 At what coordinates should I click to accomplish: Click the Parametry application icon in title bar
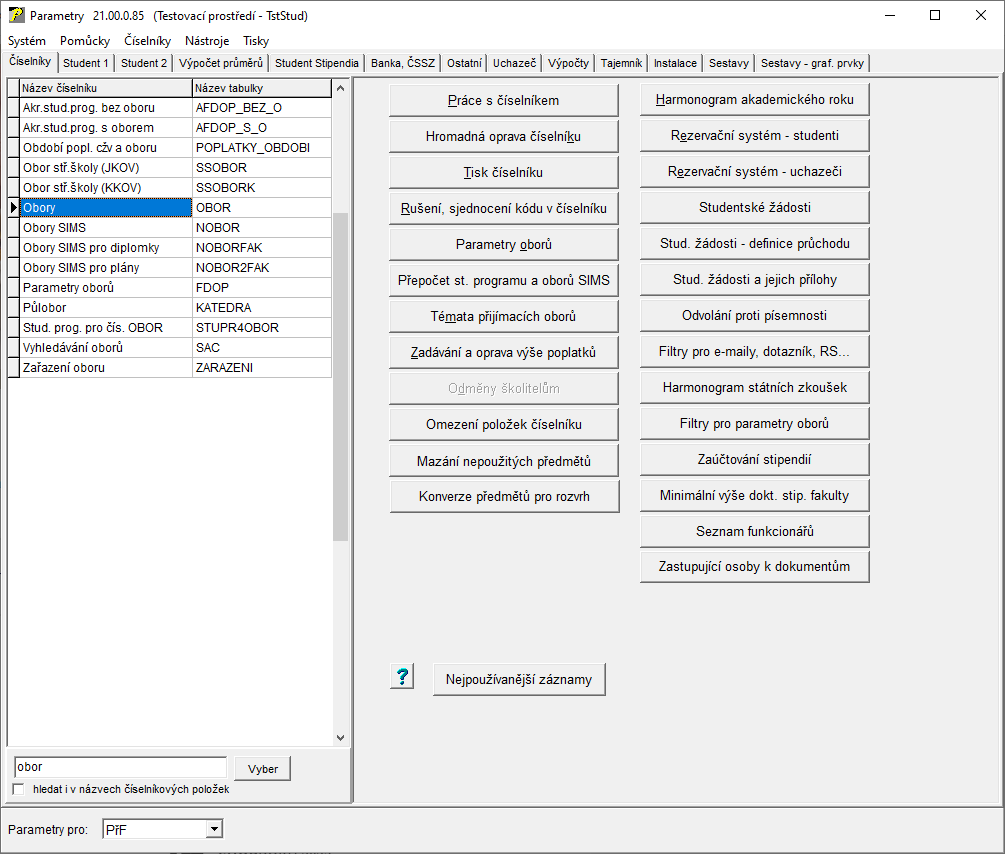[16, 15]
